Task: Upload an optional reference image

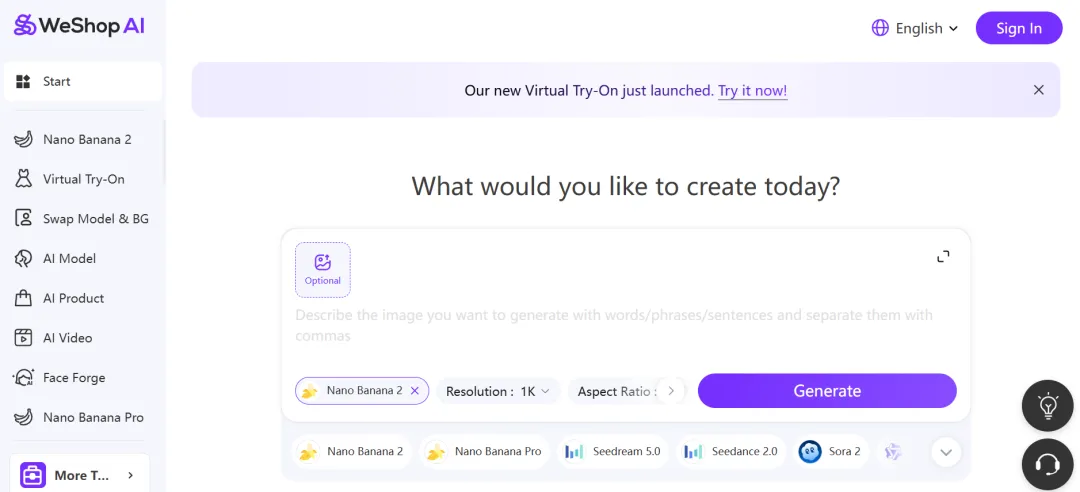Action: (322, 269)
